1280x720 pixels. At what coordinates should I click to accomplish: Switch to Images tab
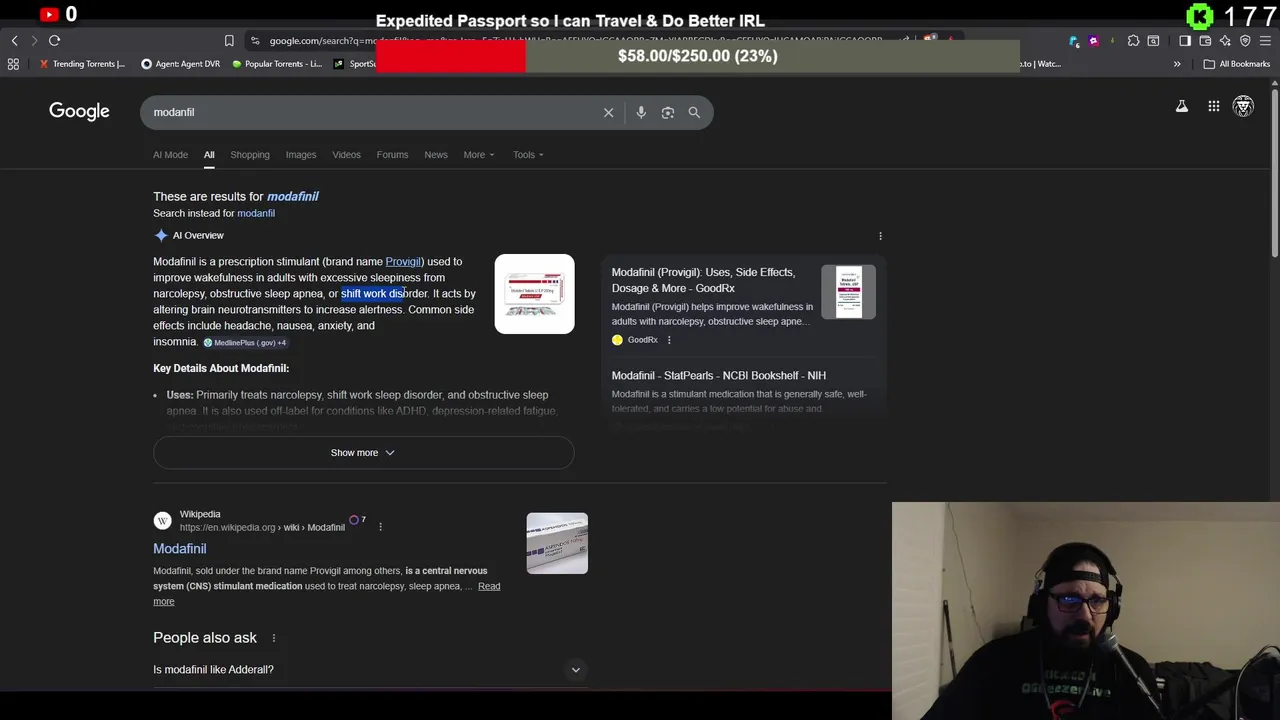[x=301, y=155]
